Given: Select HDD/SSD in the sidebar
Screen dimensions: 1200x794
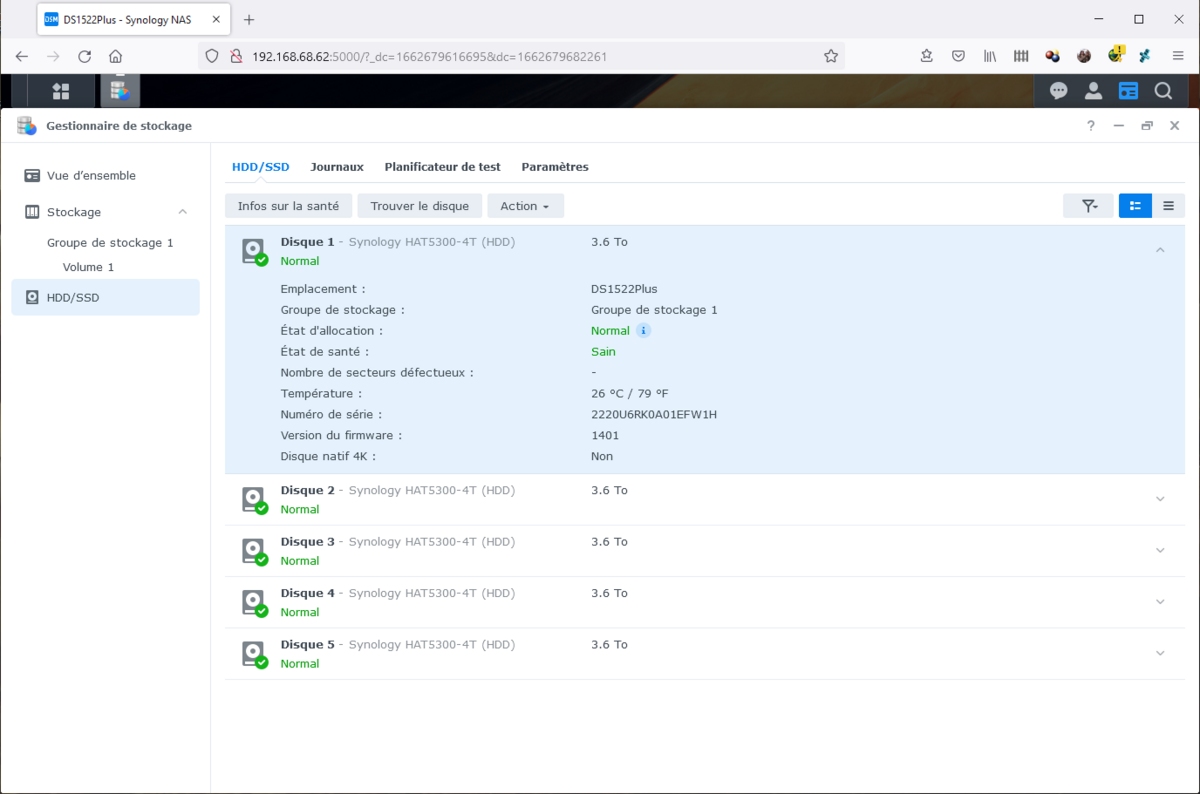Looking at the screenshot, I should tap(105, 297).
